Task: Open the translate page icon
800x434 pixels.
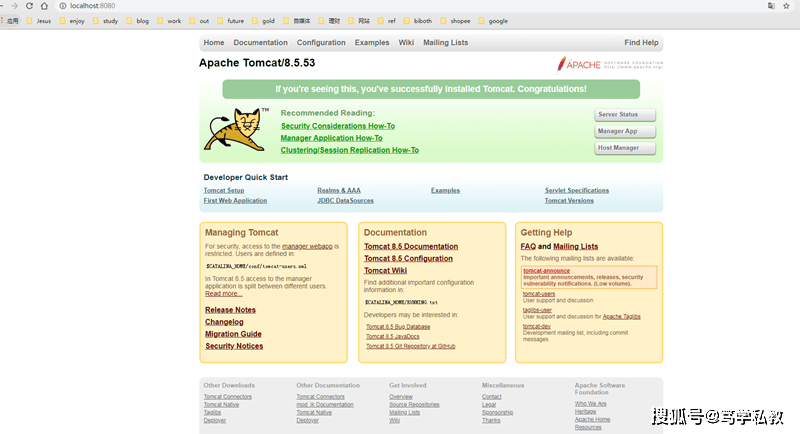Action: pyautogui.click(x=771, y=6)
